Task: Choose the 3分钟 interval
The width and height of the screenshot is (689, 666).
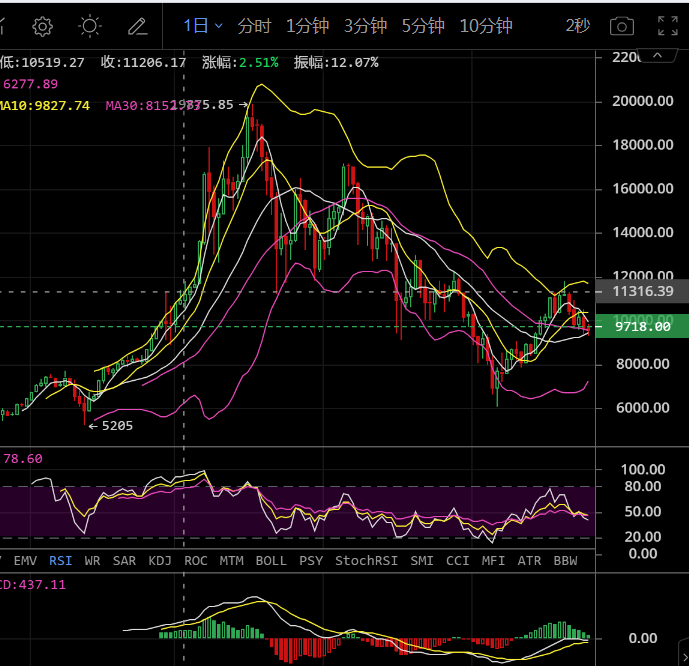Action: coord(365,26)
